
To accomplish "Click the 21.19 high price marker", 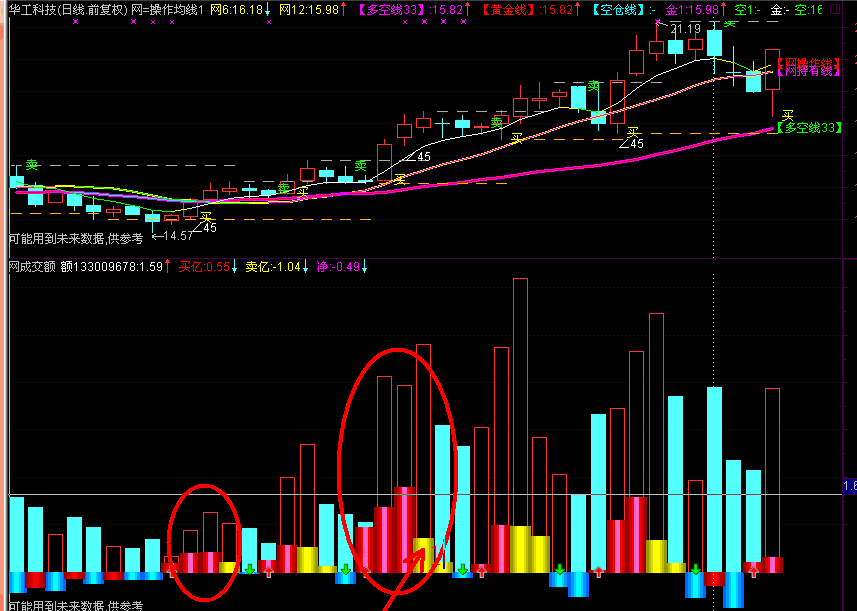I will pos(685,28).
